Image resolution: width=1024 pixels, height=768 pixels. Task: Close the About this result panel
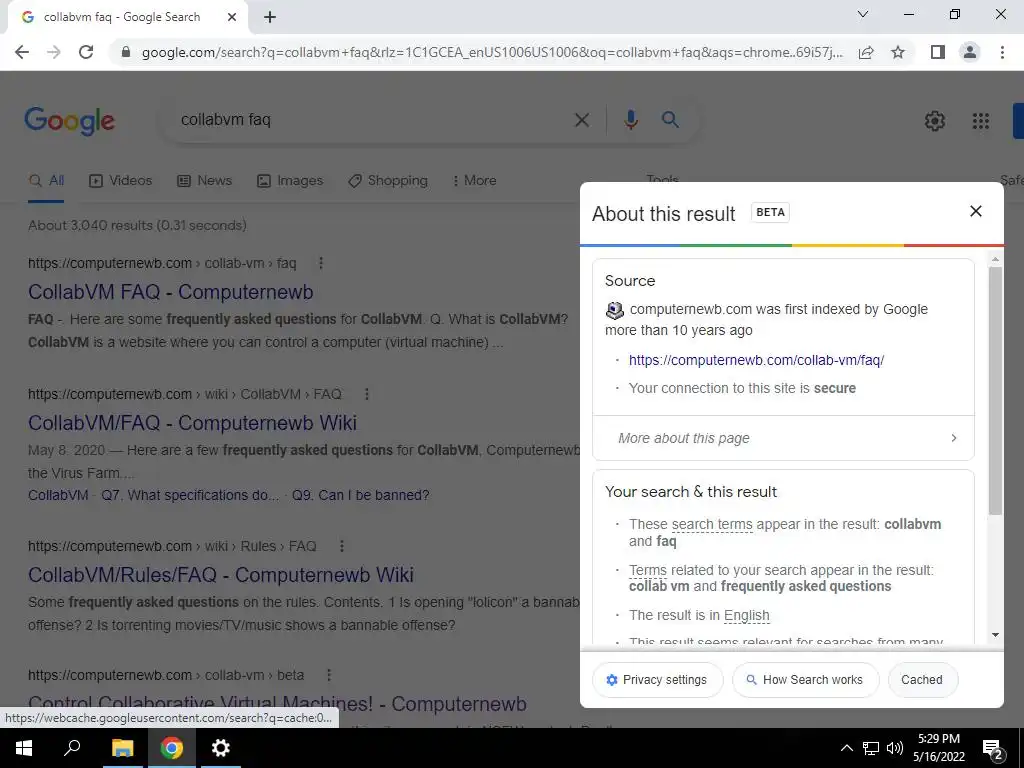coord(976,212)
